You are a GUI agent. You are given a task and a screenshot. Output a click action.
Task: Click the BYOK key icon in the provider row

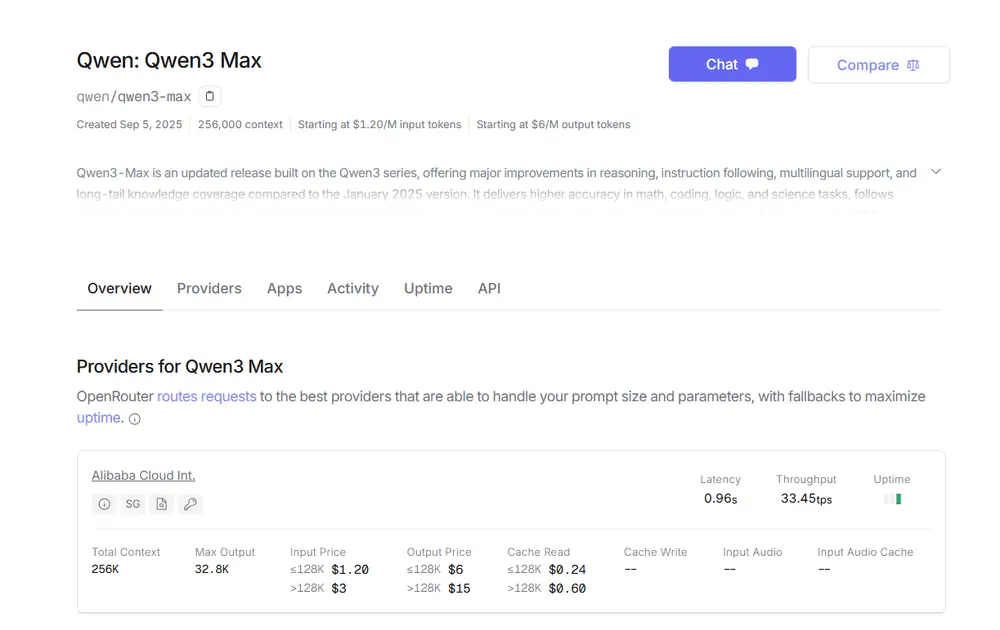(x=189, y=504)
